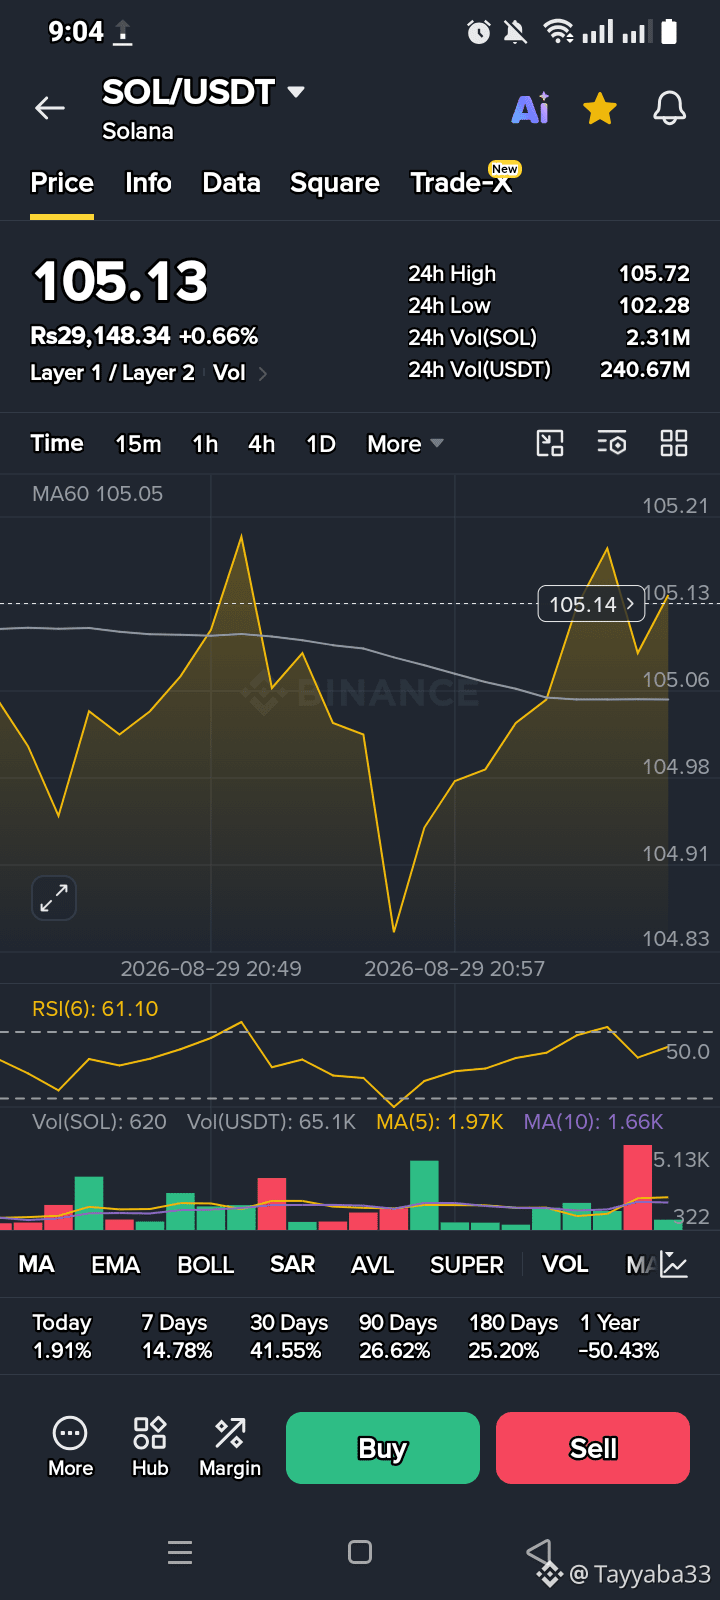Tap the 1 Year -50.43% performance
The image size is (720, 1600).
pos(619,1337)
